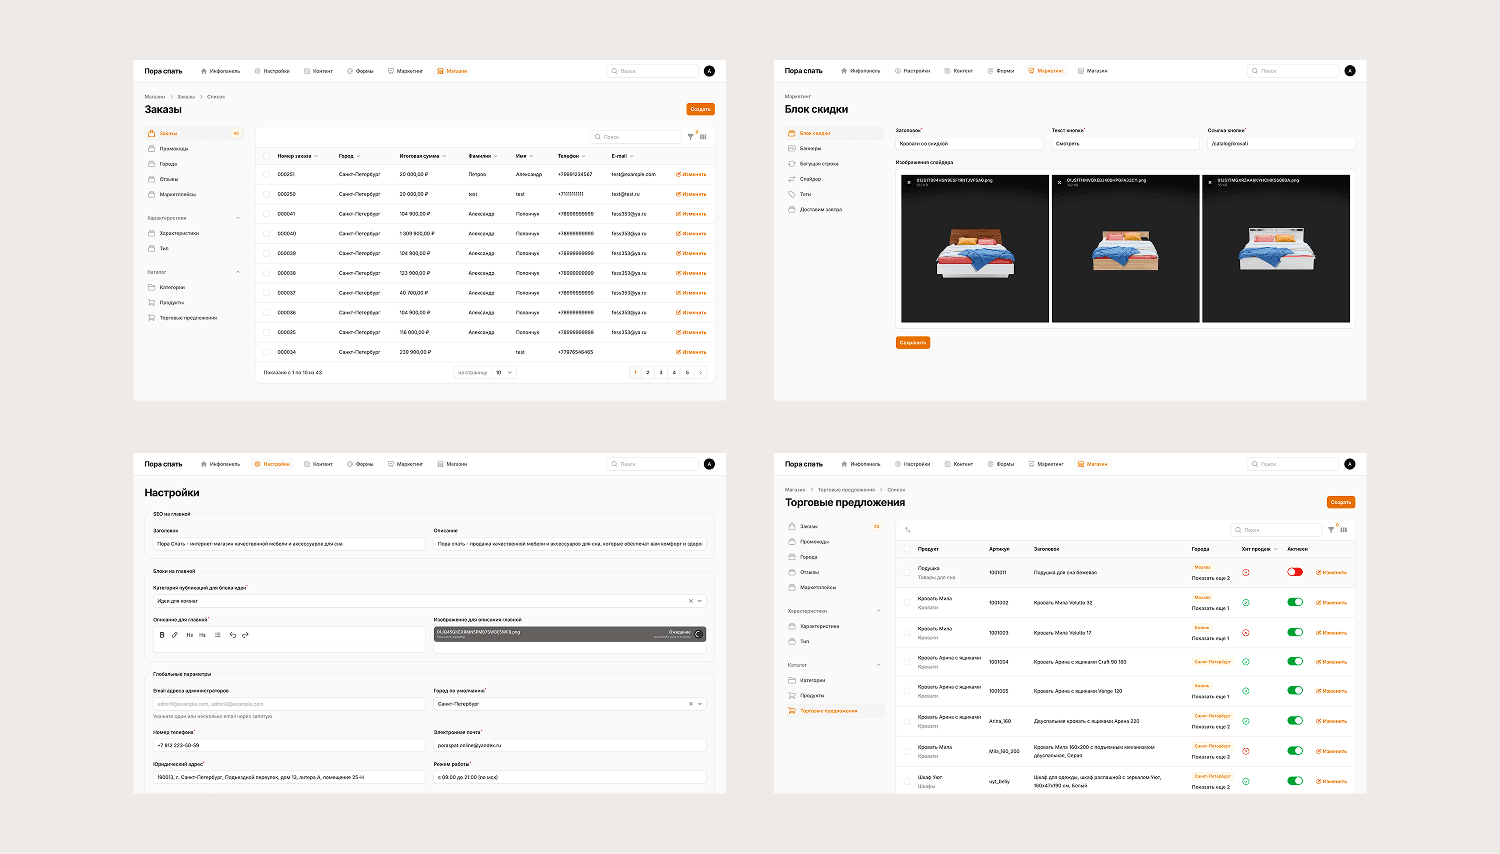The image size is (1500, 854).
Task: Remove second bed slider image with its X
Action: (x=1060, y=182)
